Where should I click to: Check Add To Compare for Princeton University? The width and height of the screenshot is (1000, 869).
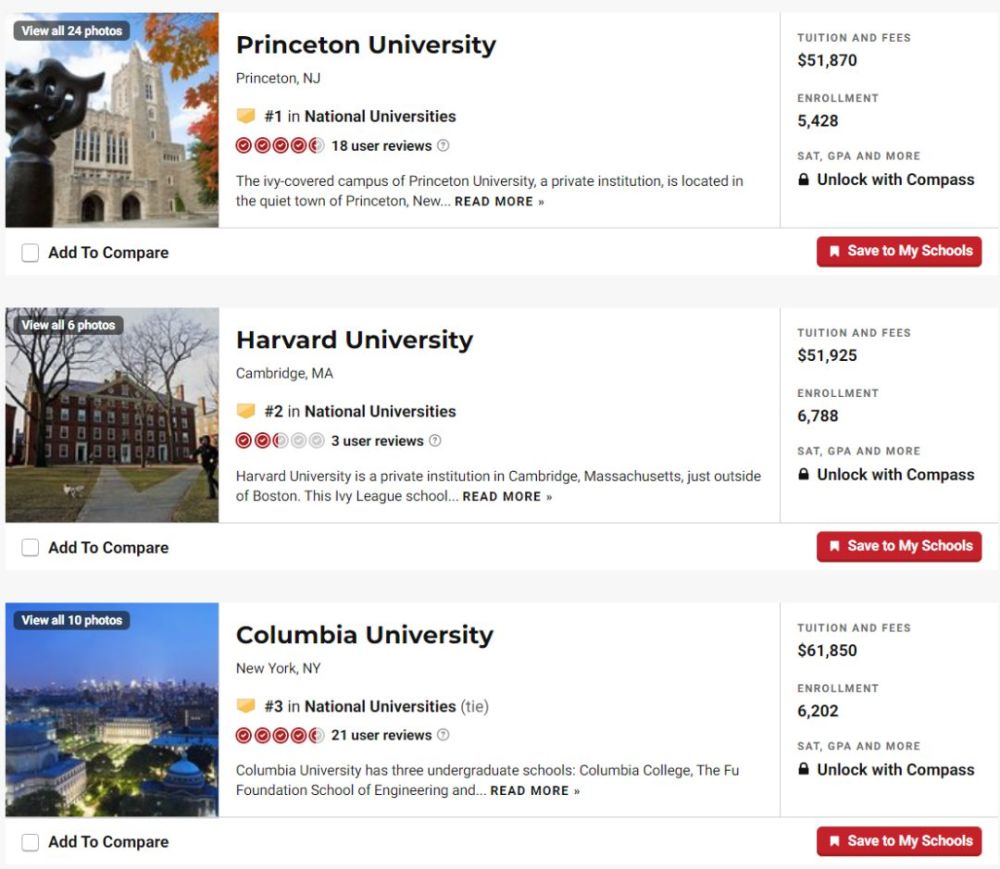point(31,253)
